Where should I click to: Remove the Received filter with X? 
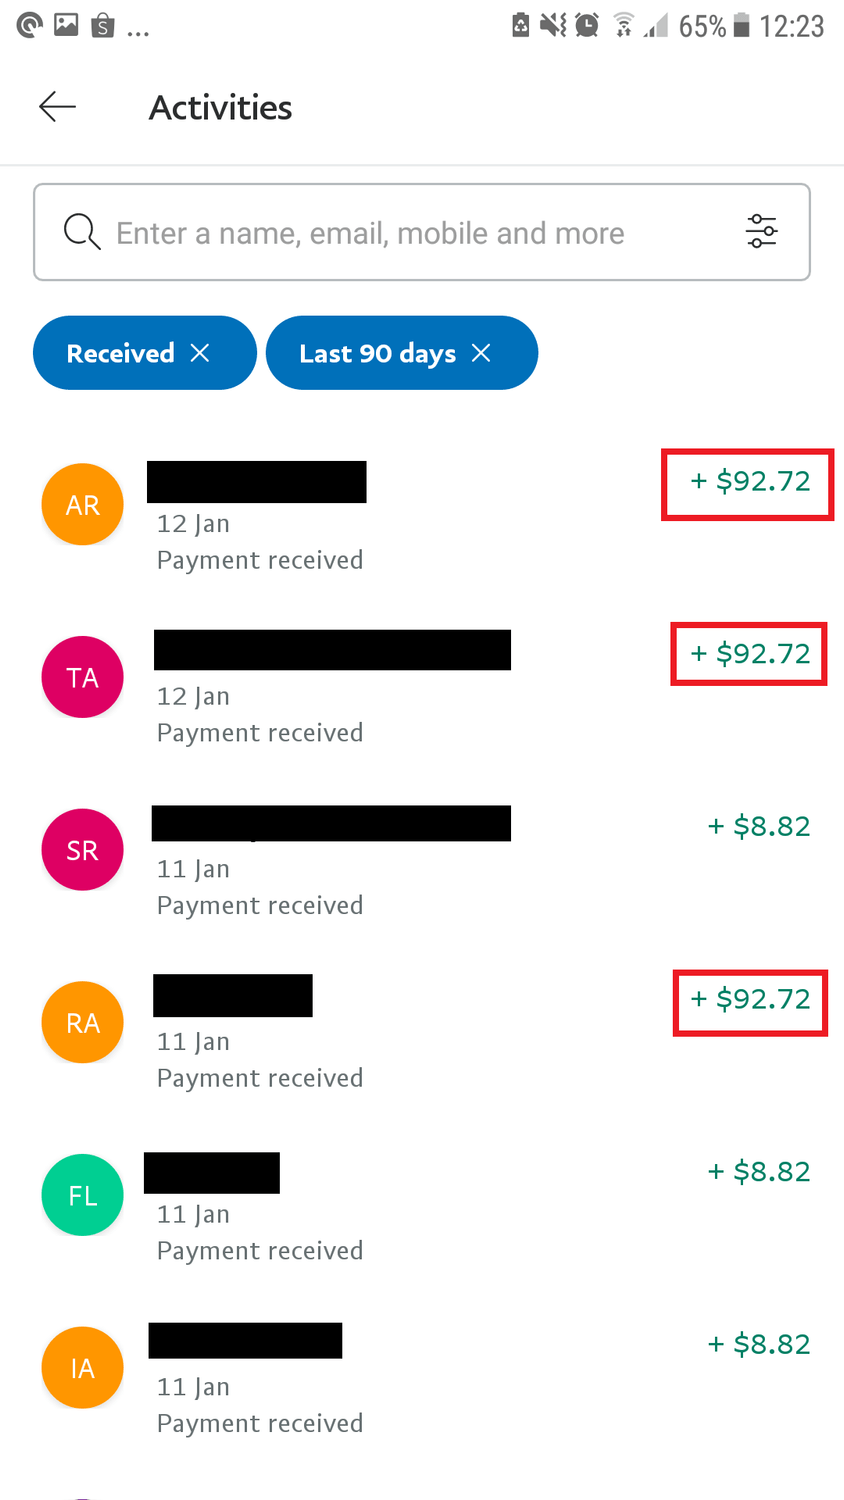200,353
